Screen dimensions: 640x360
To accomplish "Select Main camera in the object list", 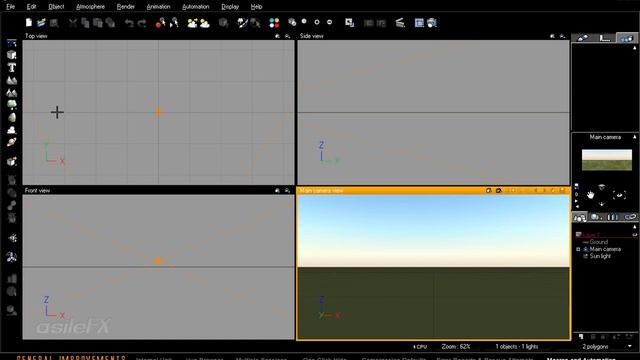I will [x=605, y=249].
